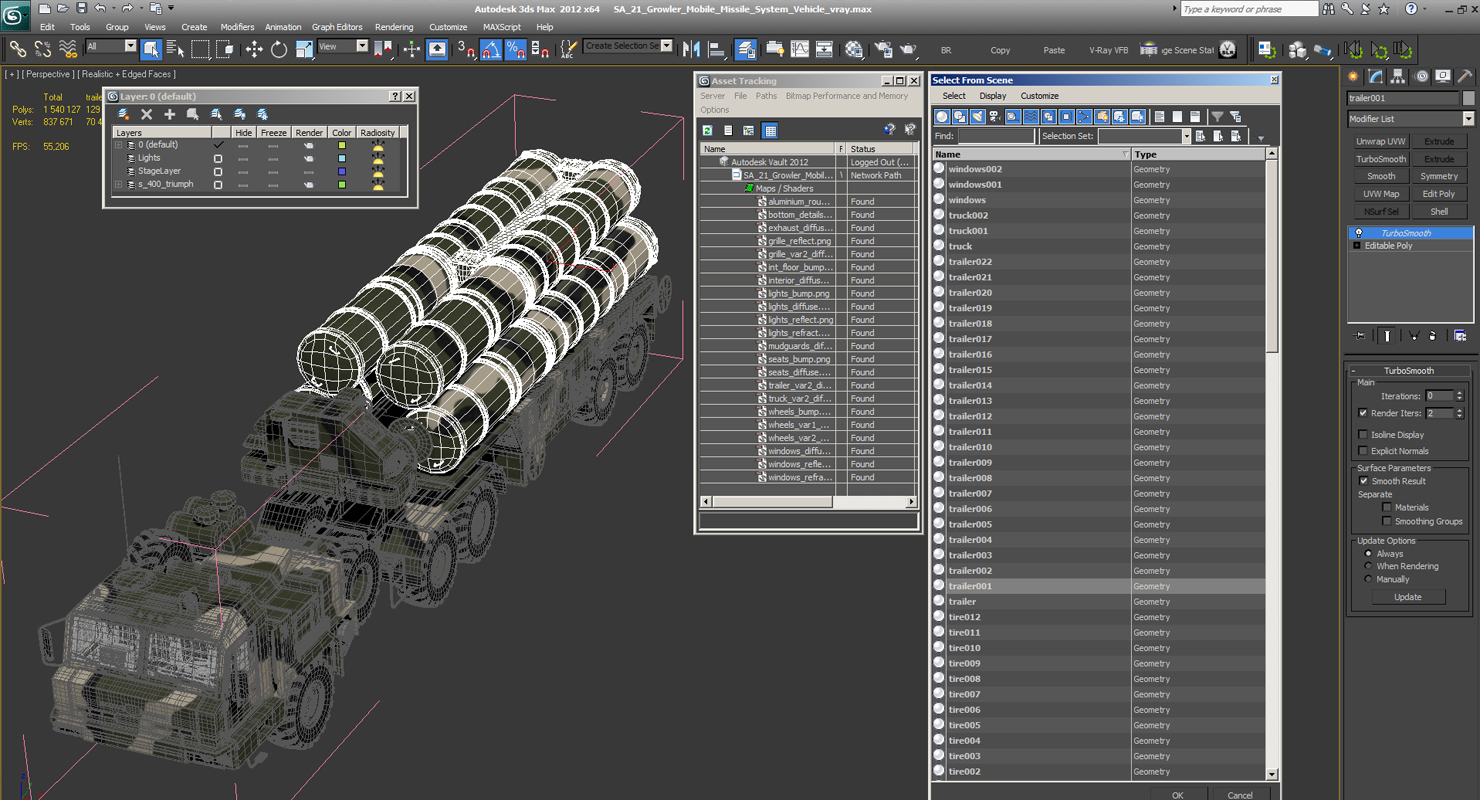Image resolution: width=1480 pixels, height=800 pixels.
Task: Set s_400_triumph as current layer checkbox
Action: click(x=218, y=185)
